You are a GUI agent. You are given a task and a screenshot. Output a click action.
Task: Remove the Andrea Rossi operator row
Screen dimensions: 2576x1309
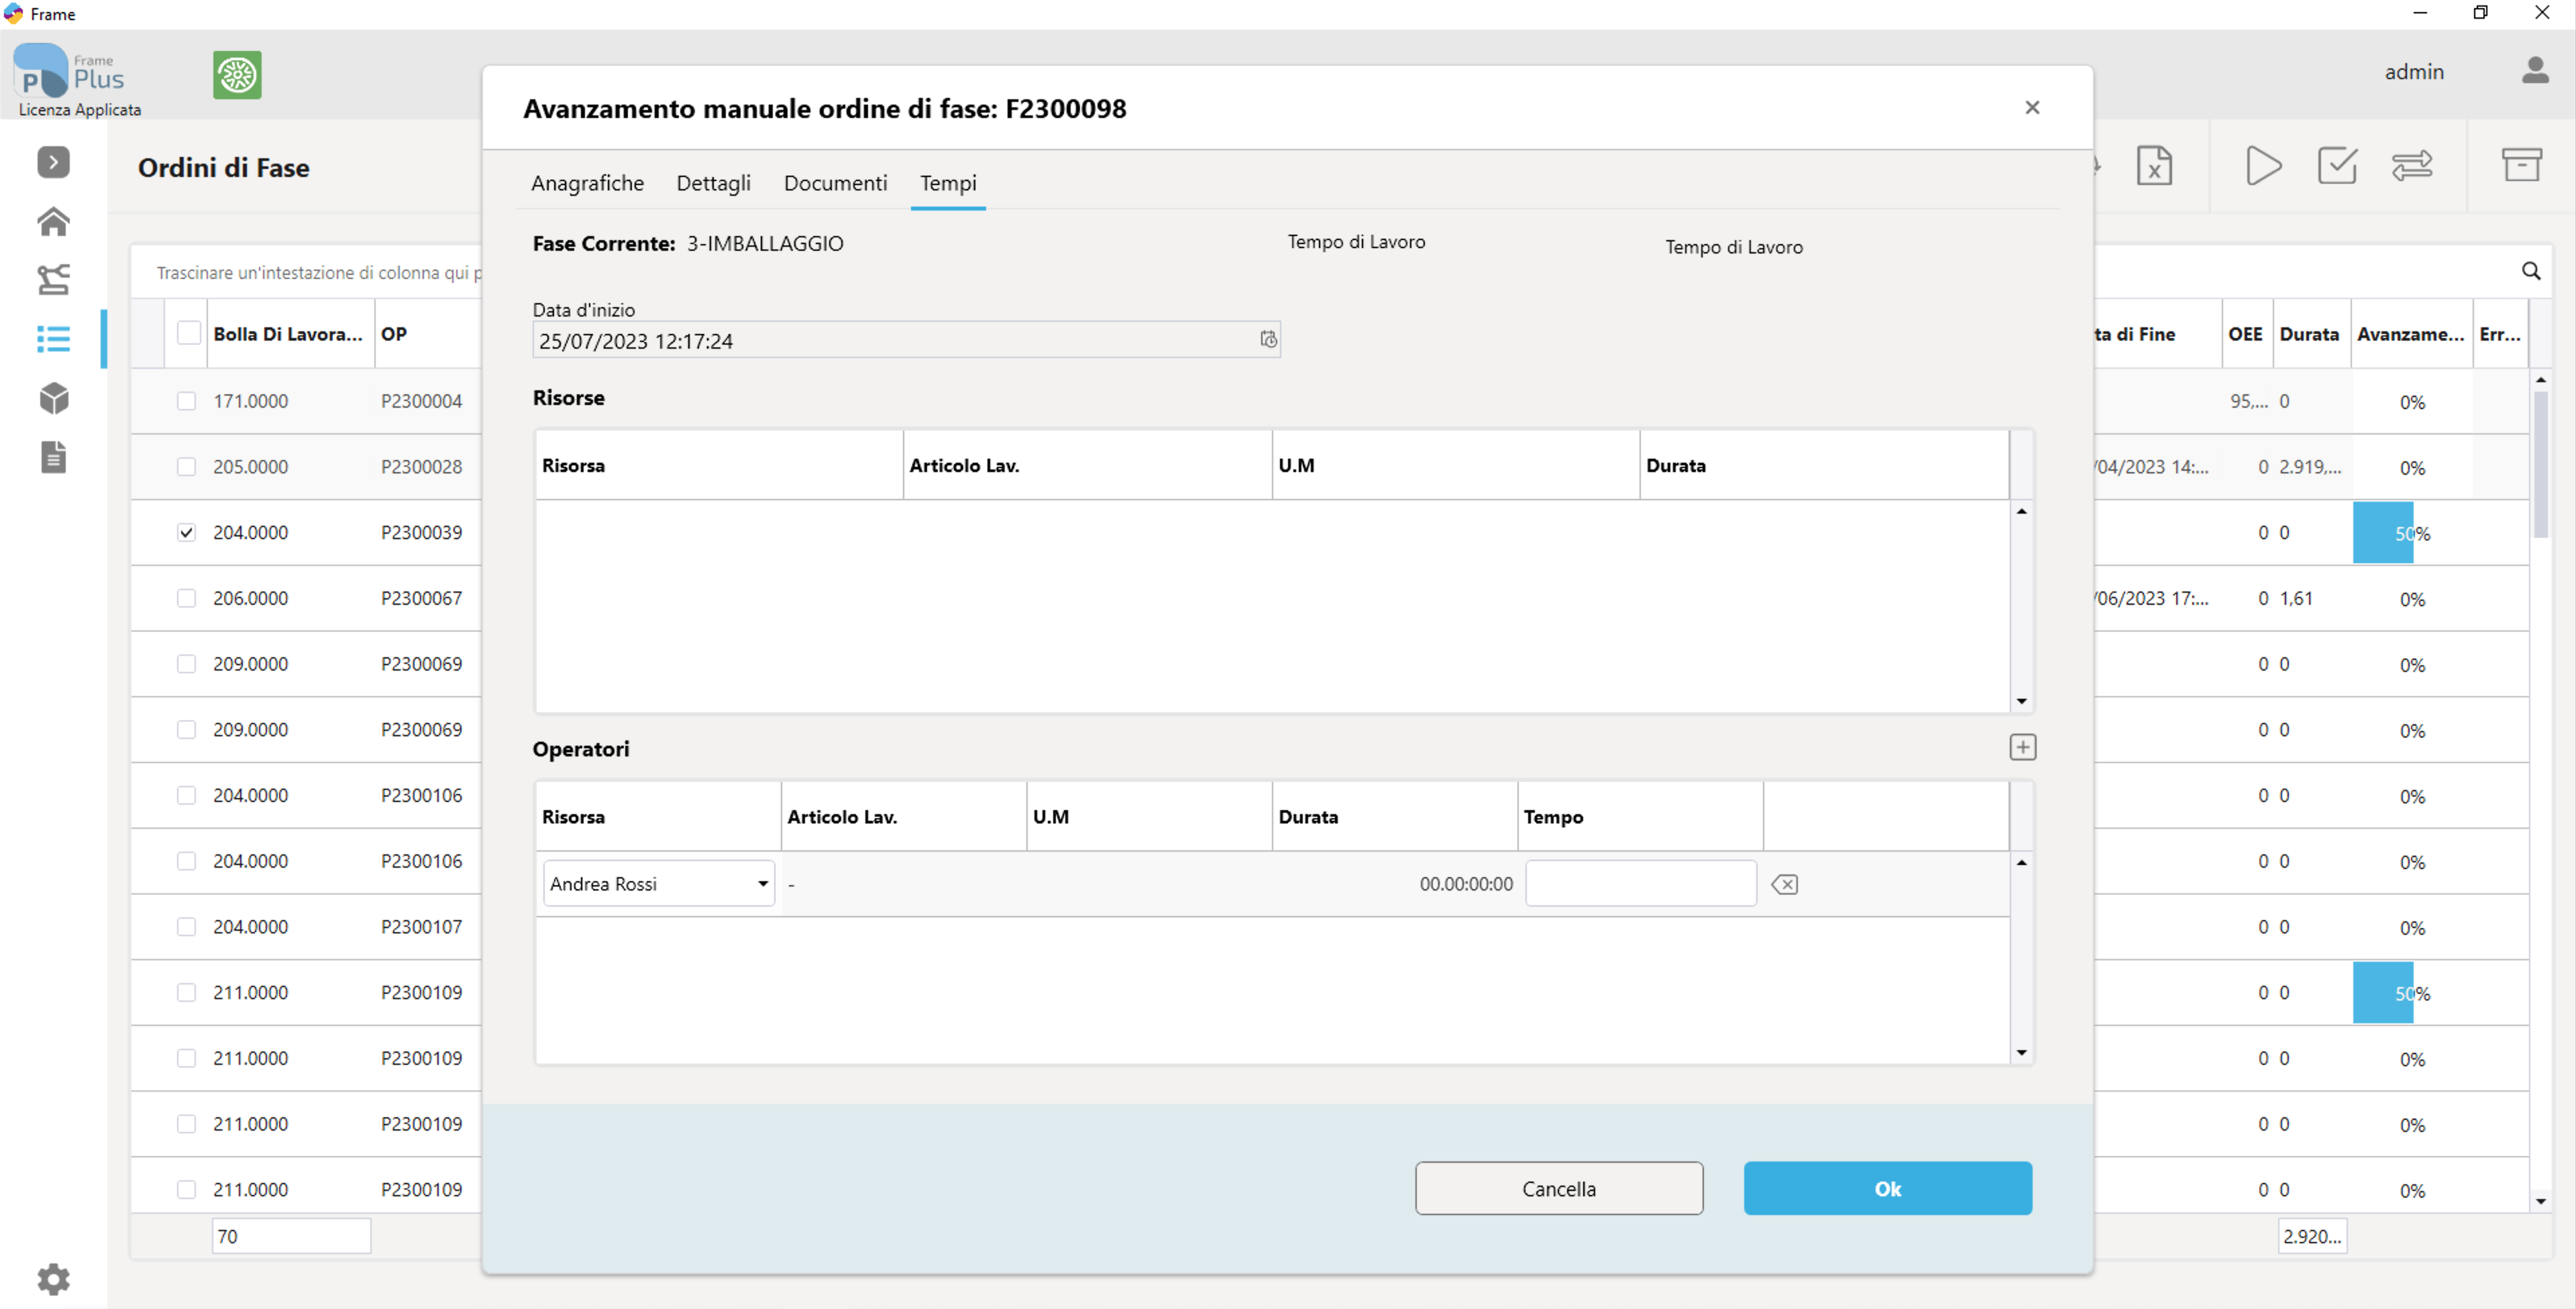point(1784,884)
